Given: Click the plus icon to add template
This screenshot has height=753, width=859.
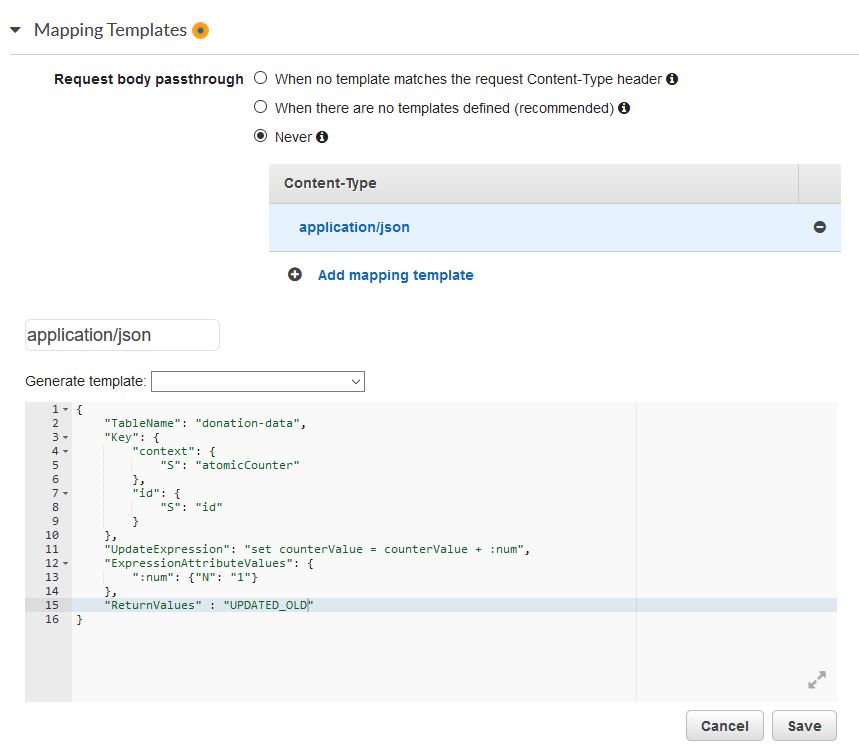Looking at the screenshot, I should [x=295, y=275].
